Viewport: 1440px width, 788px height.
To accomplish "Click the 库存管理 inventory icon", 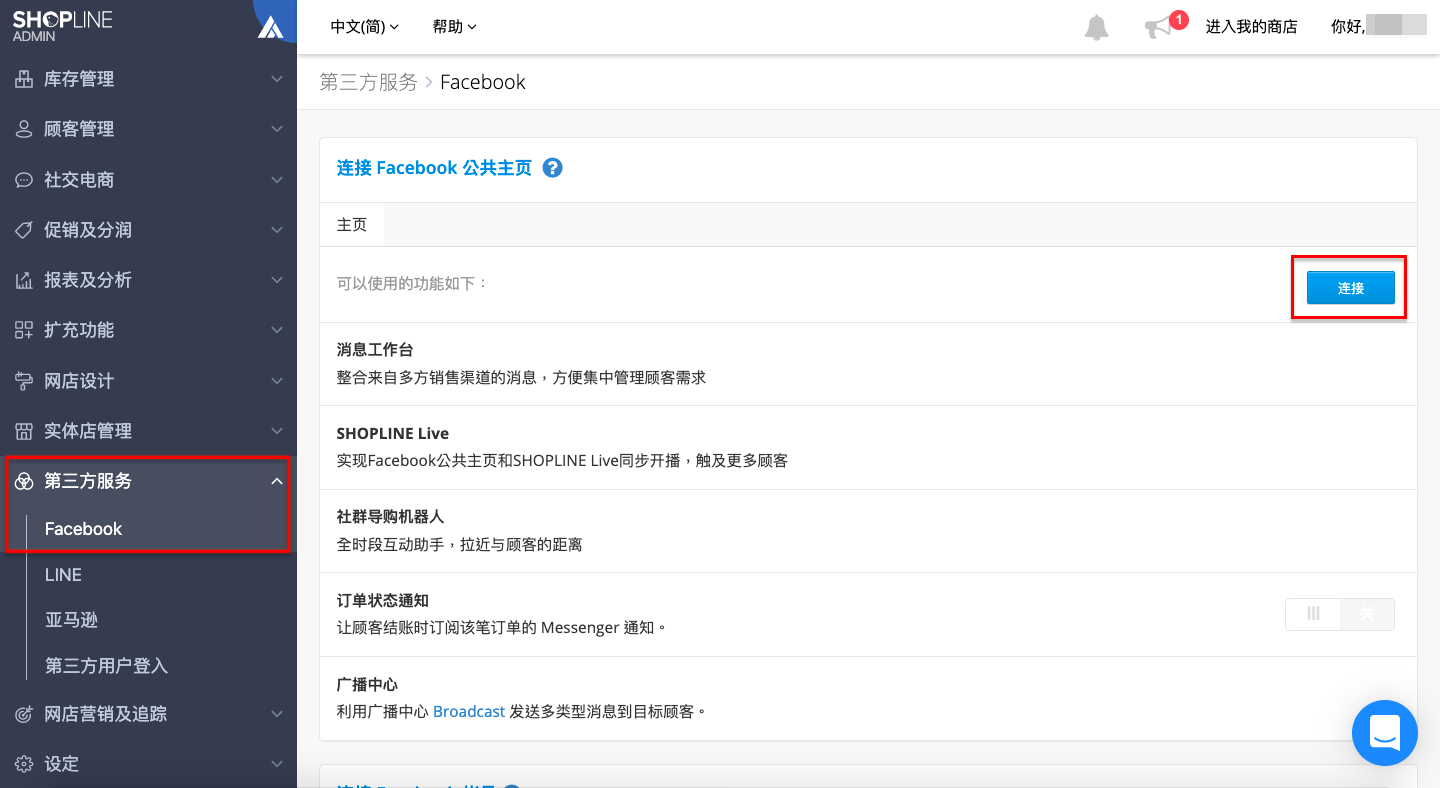I will [x=24, y=79].
